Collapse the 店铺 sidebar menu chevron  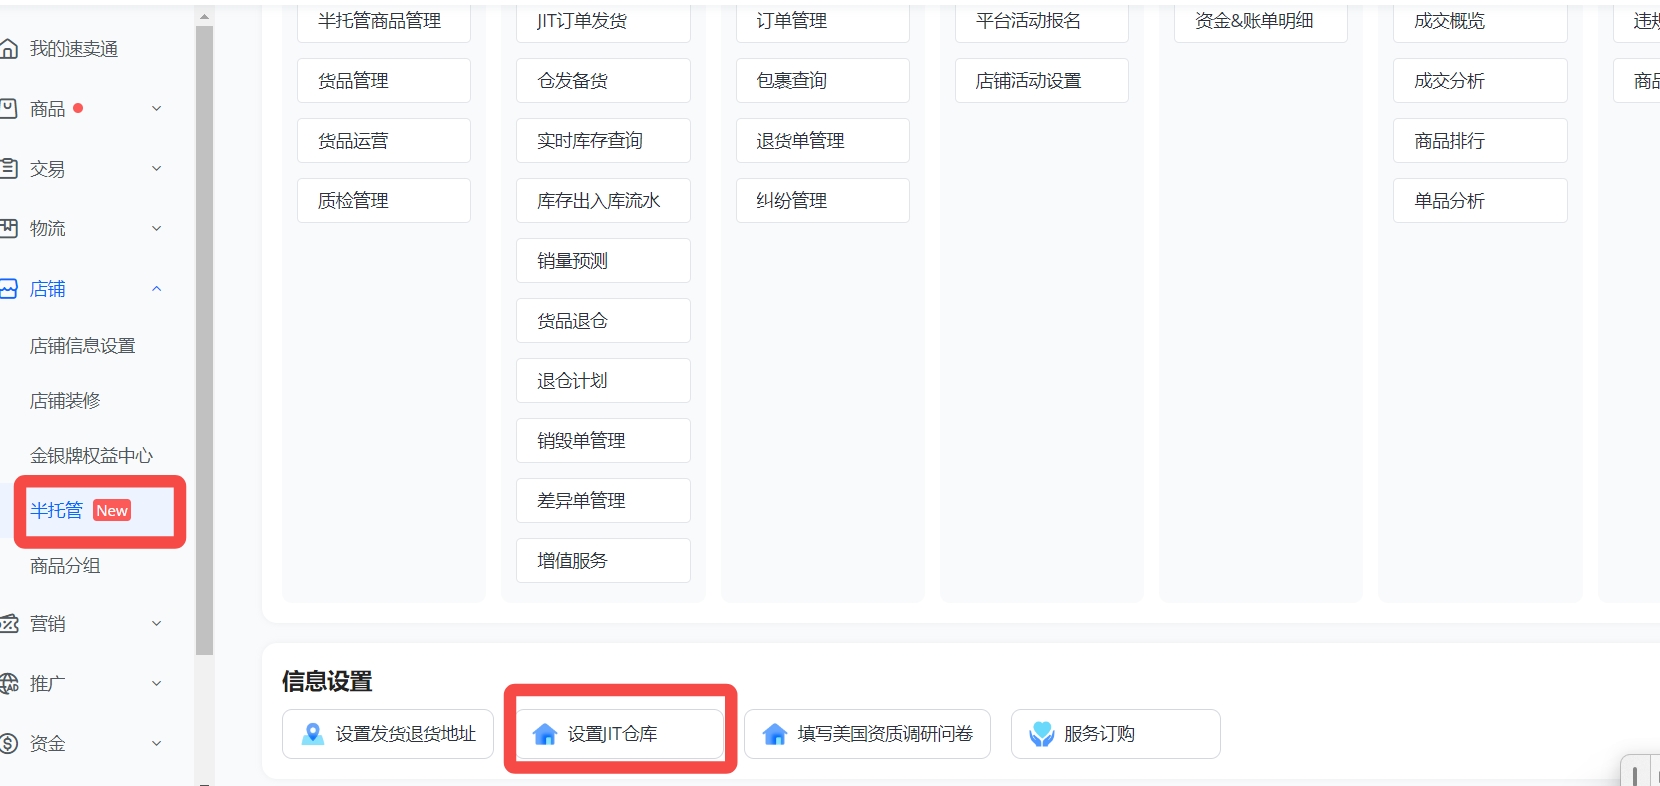pyautogui.click(x=156, y=289)
